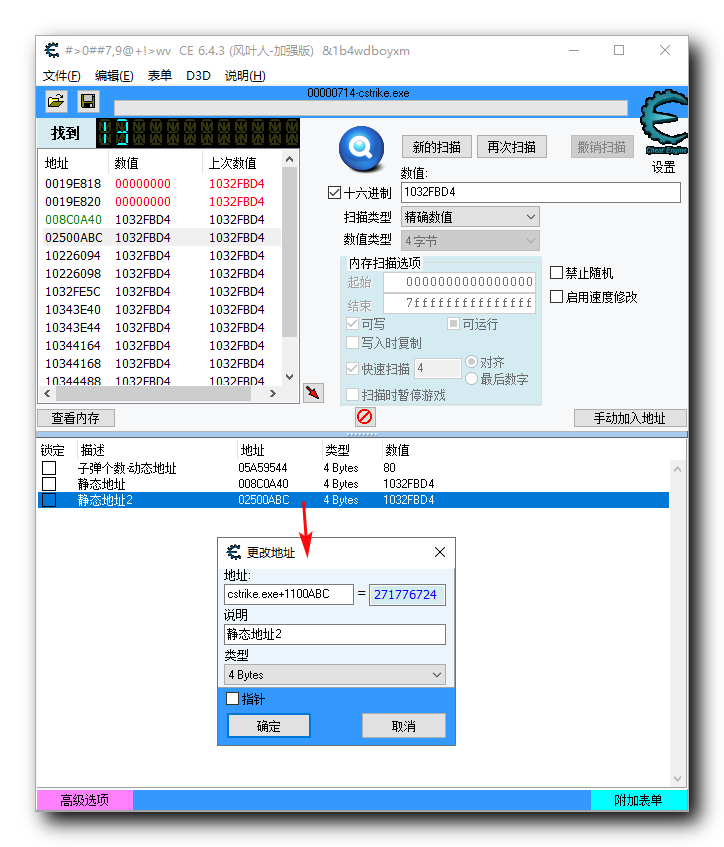This screenshot has height=847, width=724.
Task: Select result row 10226094
Action: coord(160,256)
